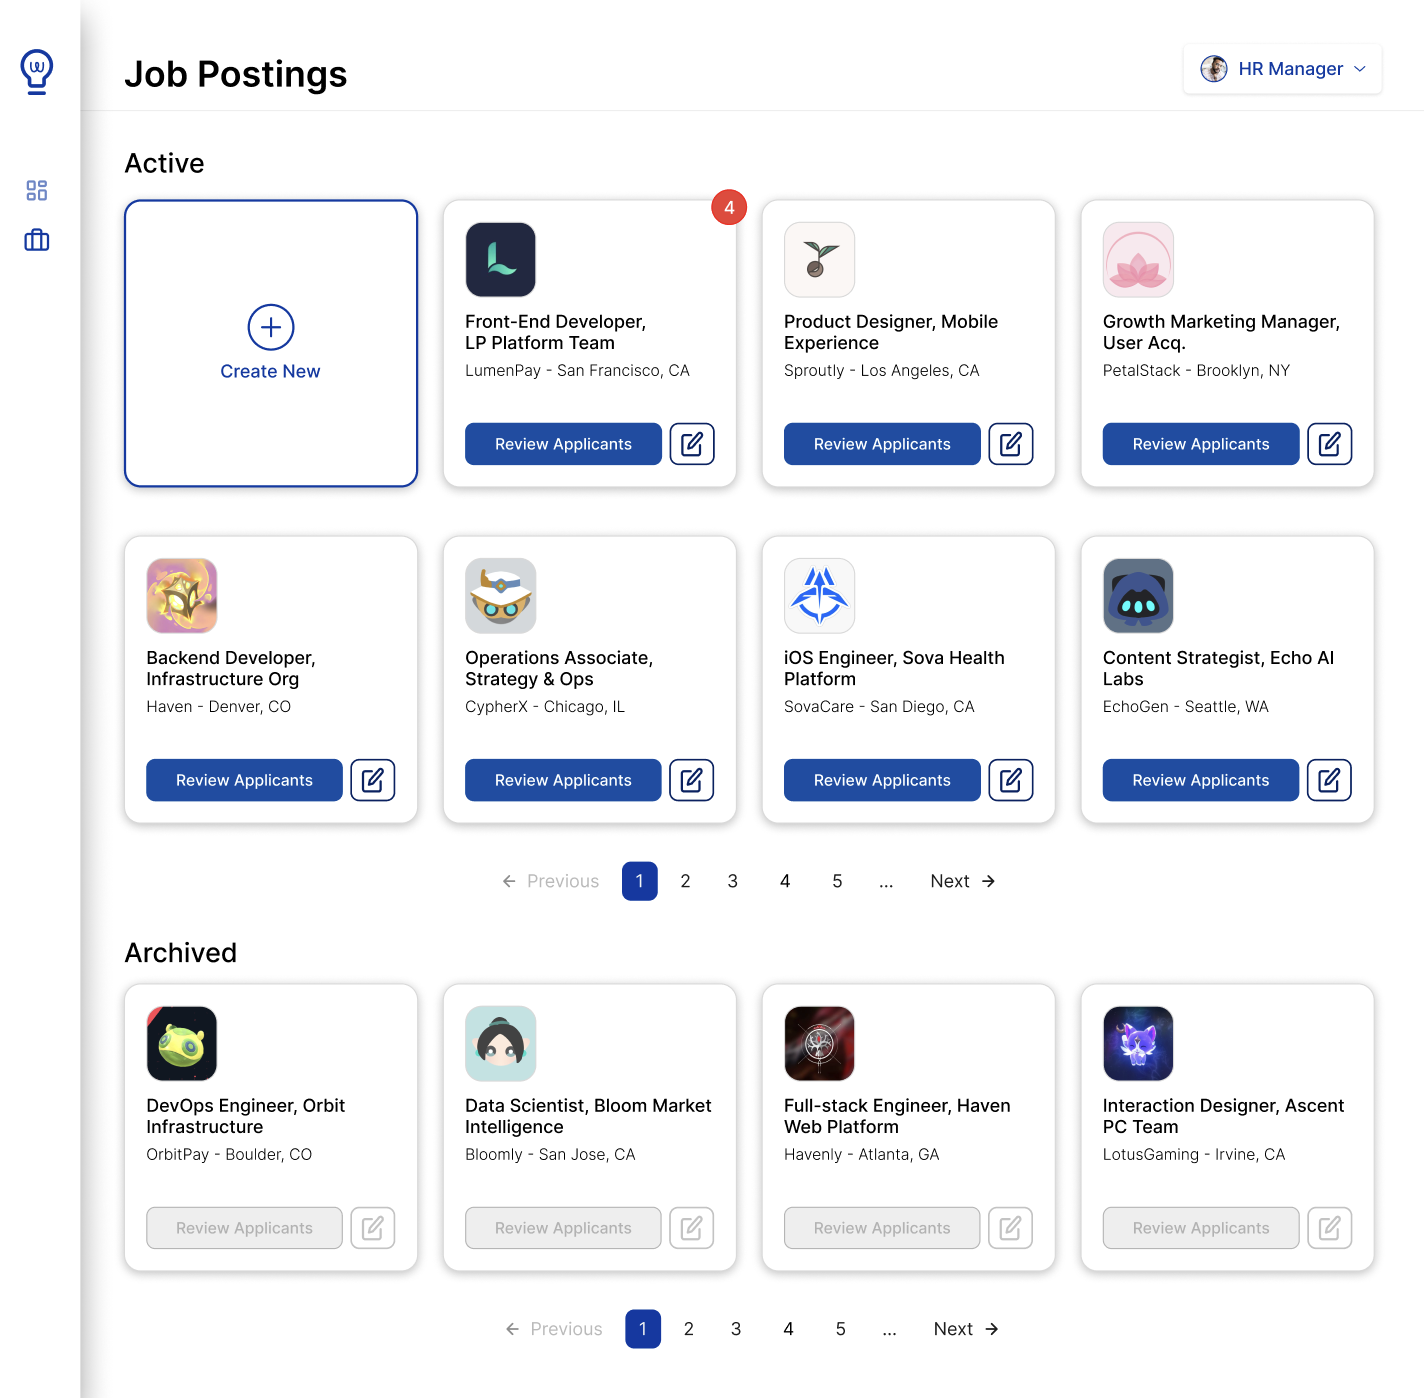
Task: Click the iOS Engineer, Sova Health Platform title
Action: tap(894, 668)
